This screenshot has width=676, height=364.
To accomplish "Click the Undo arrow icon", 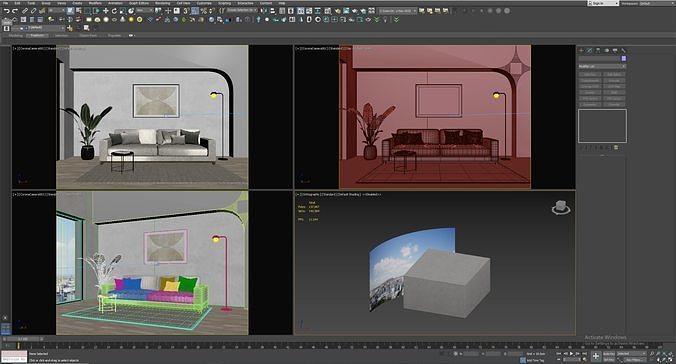I will (x=6, y=11).
